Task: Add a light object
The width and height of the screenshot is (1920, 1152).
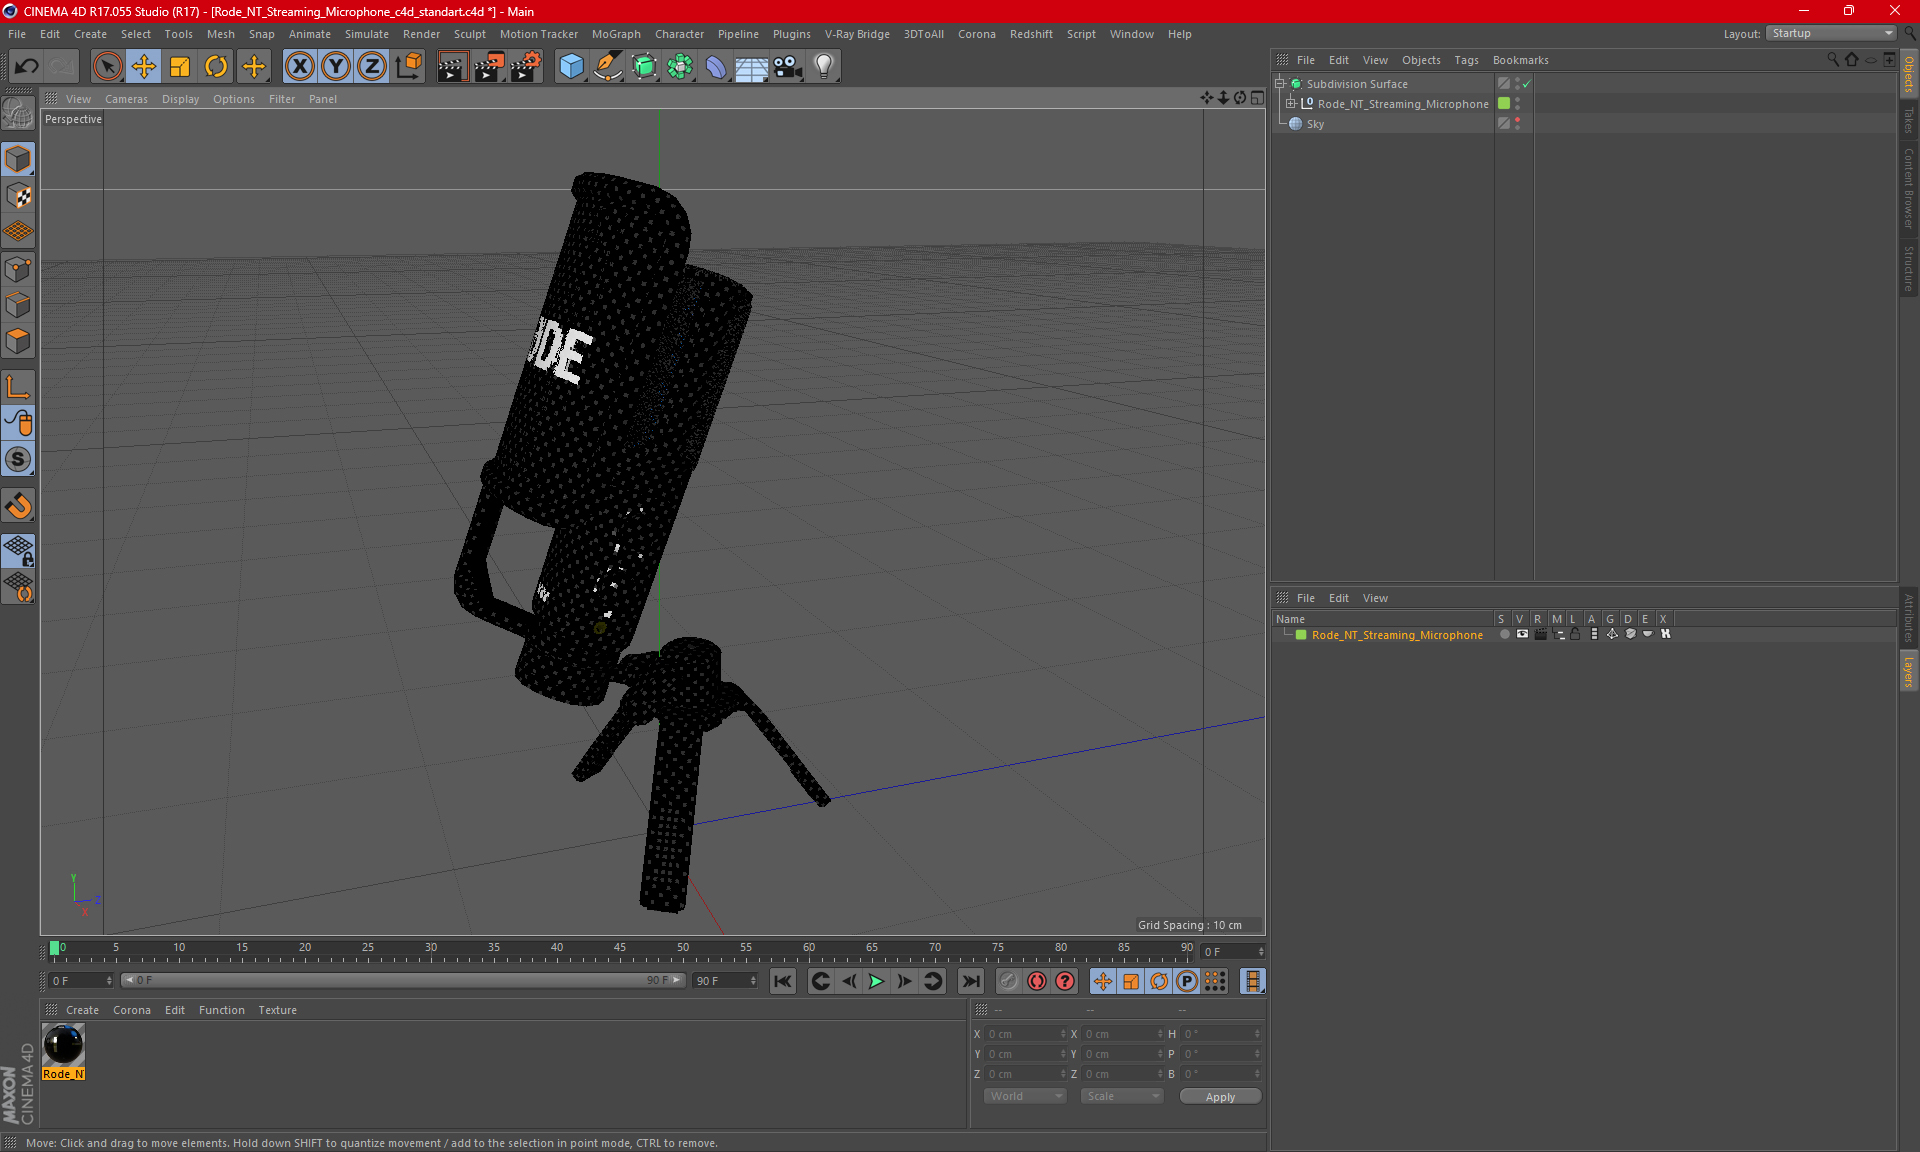Action: coord(824,66)
